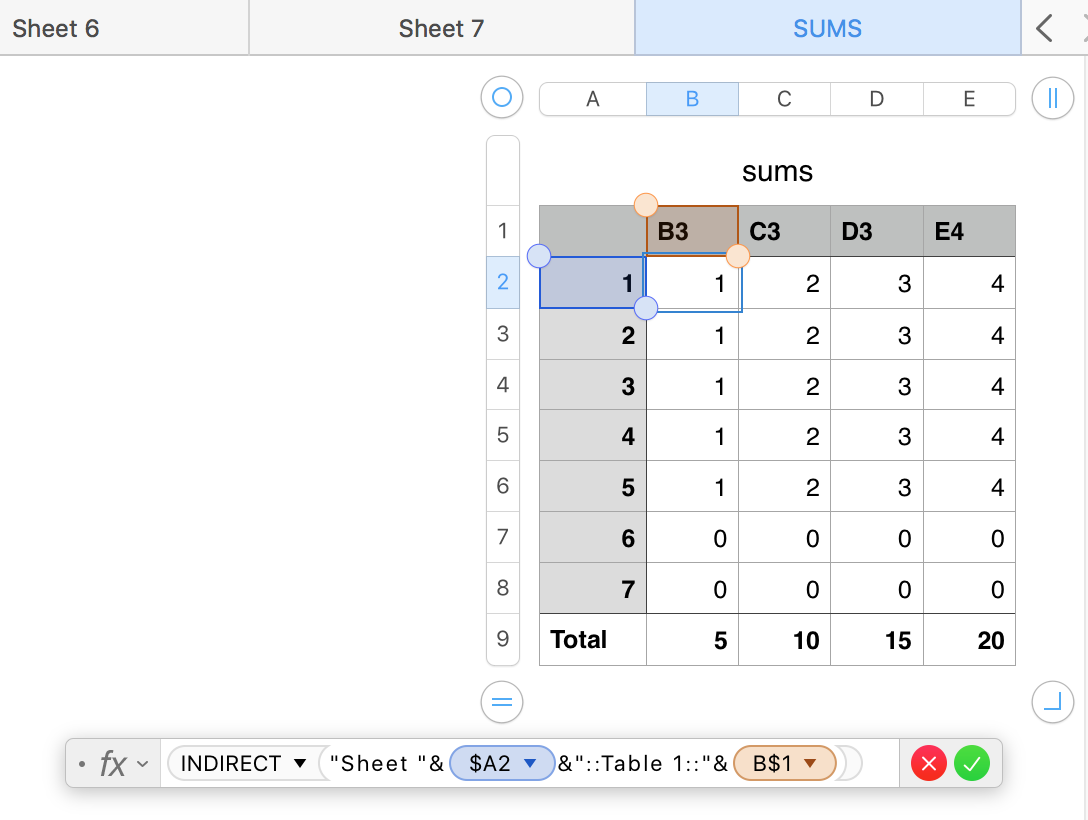This screenshot has height=820, width=1088.
Task: Open the $A2 reference token dropdown
Action: click(x=532, y=764)
